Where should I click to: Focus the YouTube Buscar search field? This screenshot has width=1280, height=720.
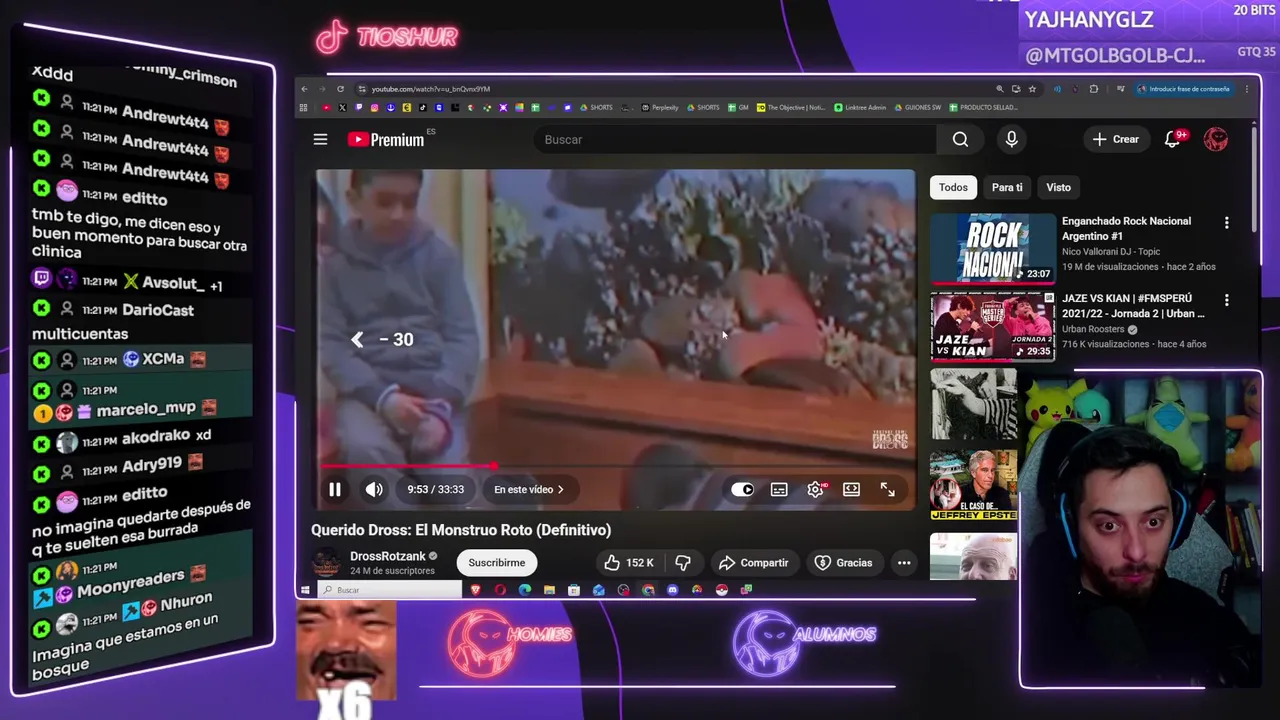[735, 139]
